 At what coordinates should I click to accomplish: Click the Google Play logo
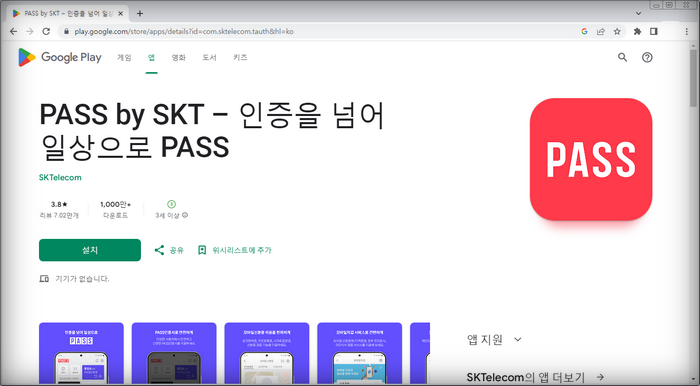(x=60, y=57)
